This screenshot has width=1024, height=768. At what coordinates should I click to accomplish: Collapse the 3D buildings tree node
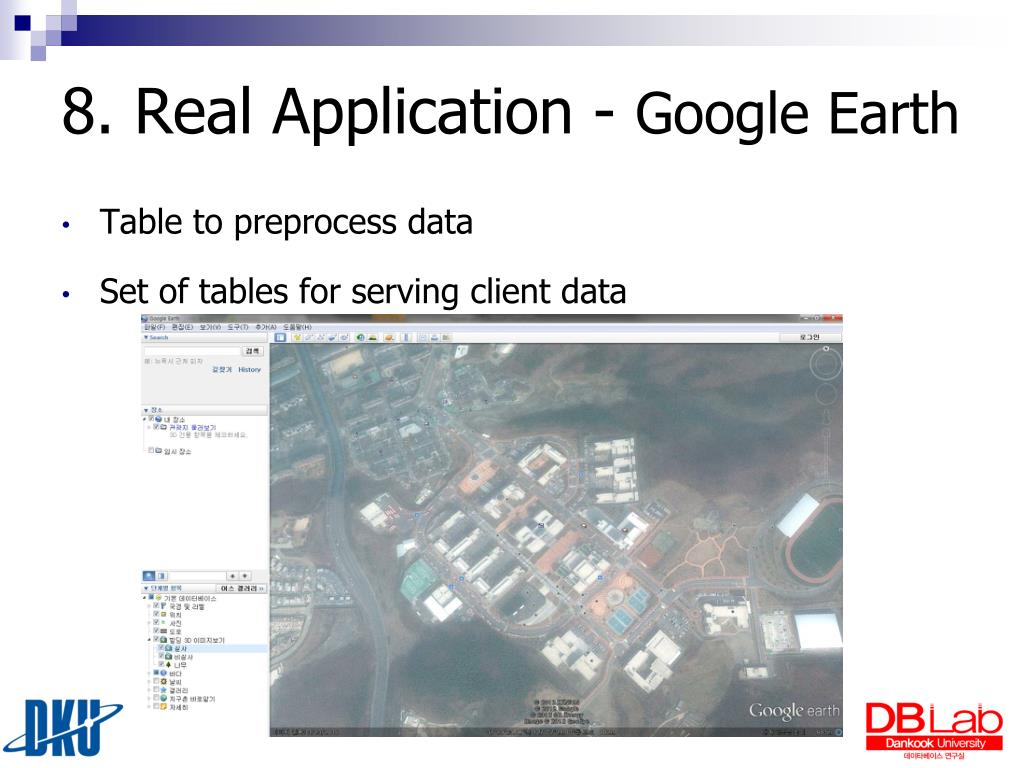[150, 640]
